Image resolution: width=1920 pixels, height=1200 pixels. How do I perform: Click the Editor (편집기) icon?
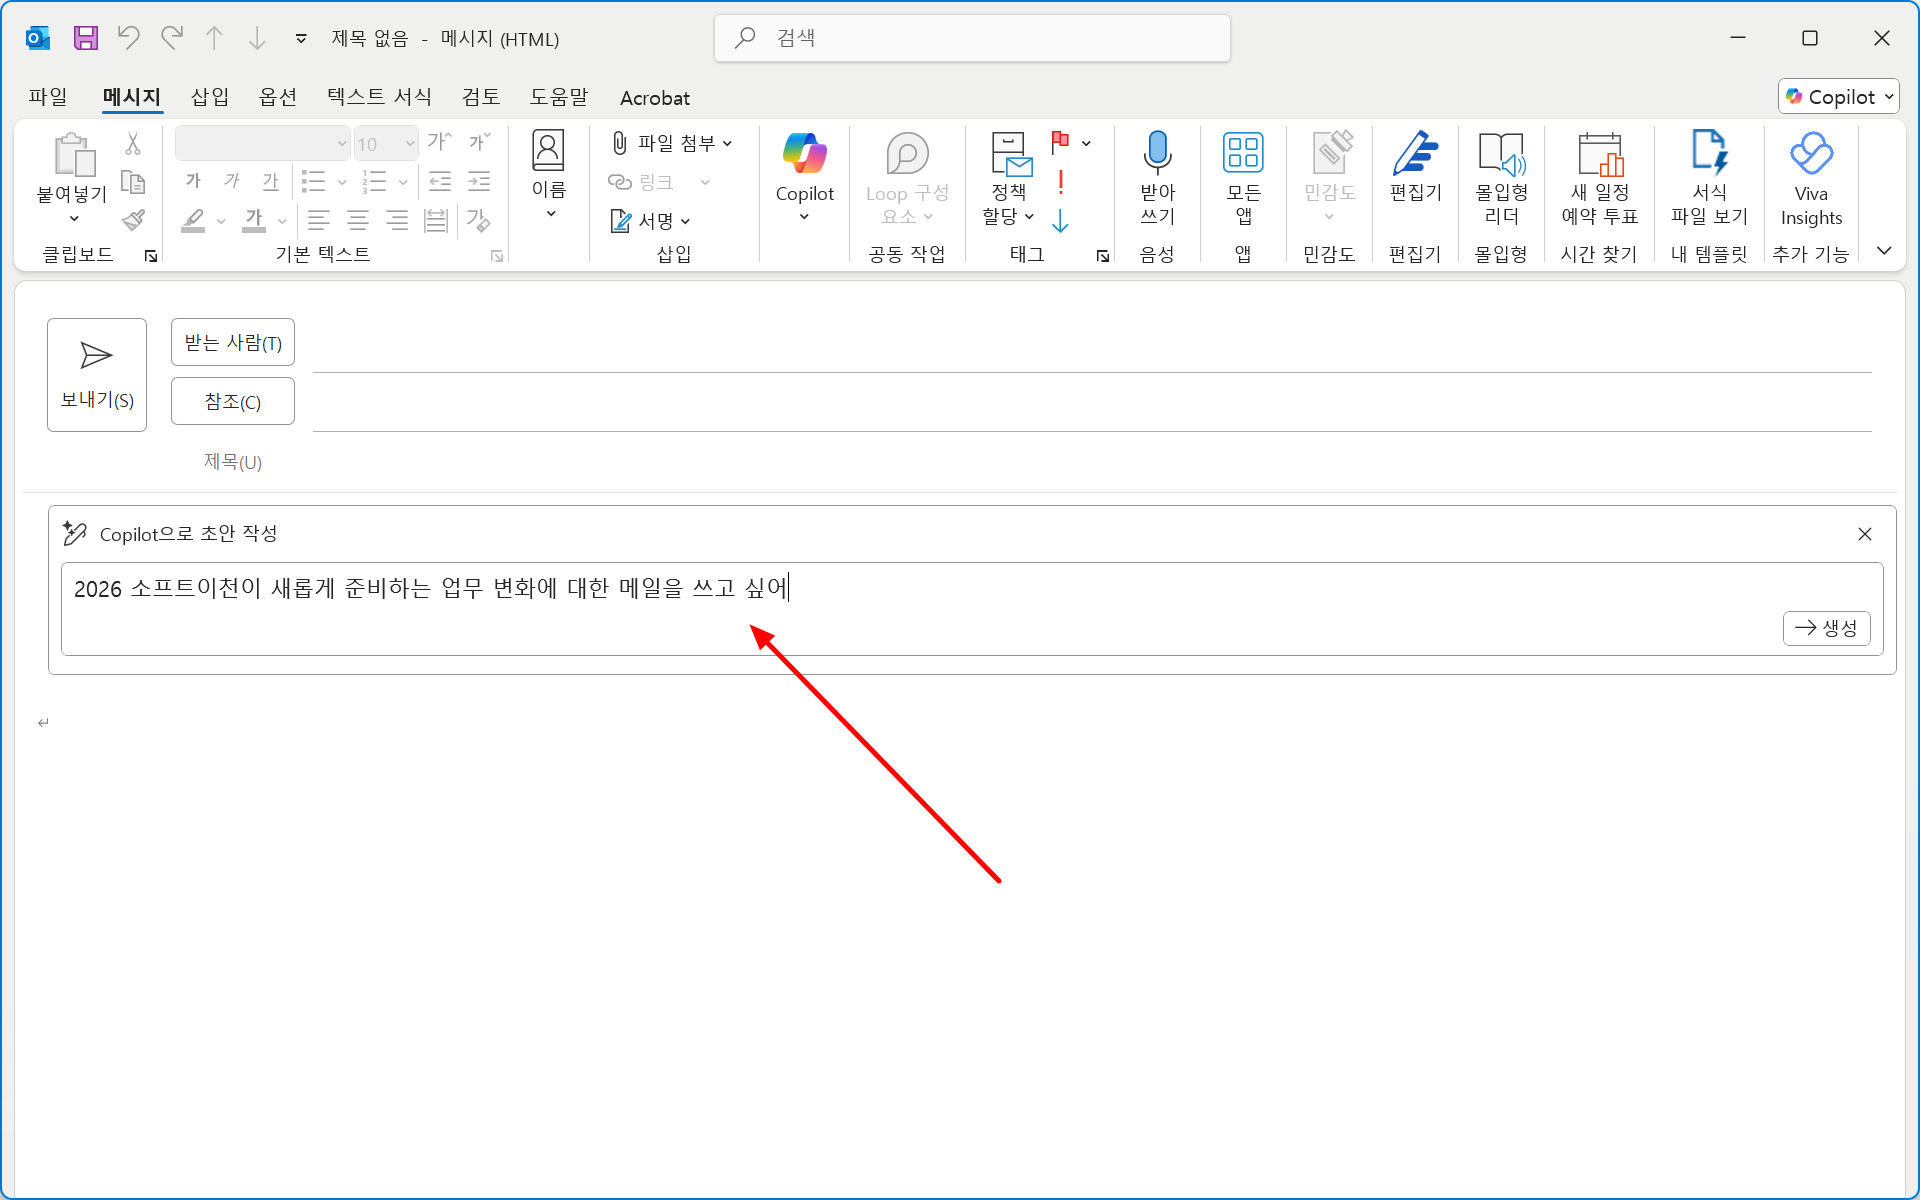[1415, 153]
